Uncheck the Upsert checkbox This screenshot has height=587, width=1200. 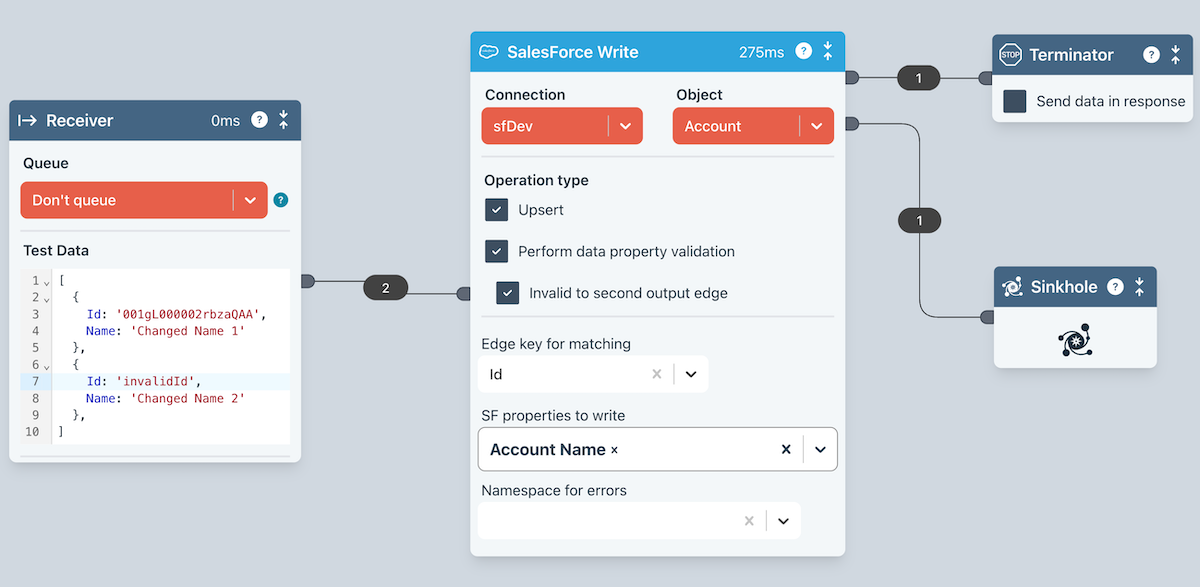pyautogui.click(x=497, y=210)
